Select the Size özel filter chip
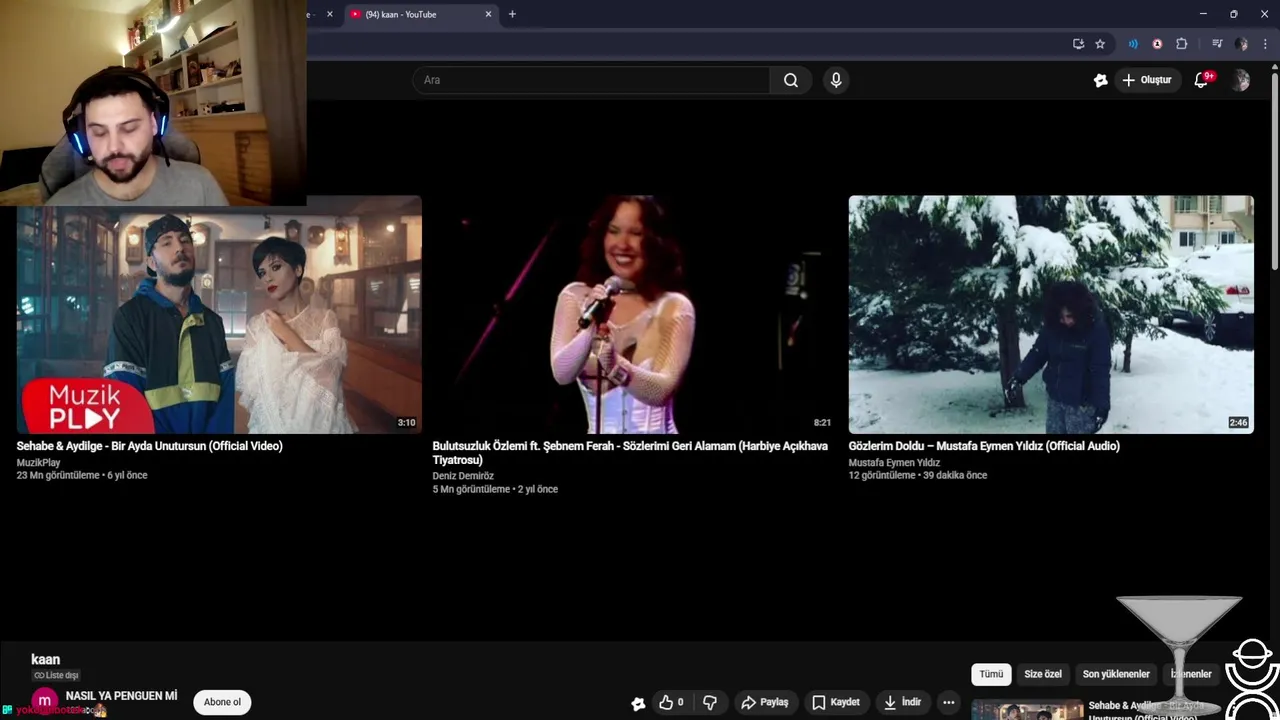The height and width of the screenshot is (720, 1280). click(x=1043, y=674)
